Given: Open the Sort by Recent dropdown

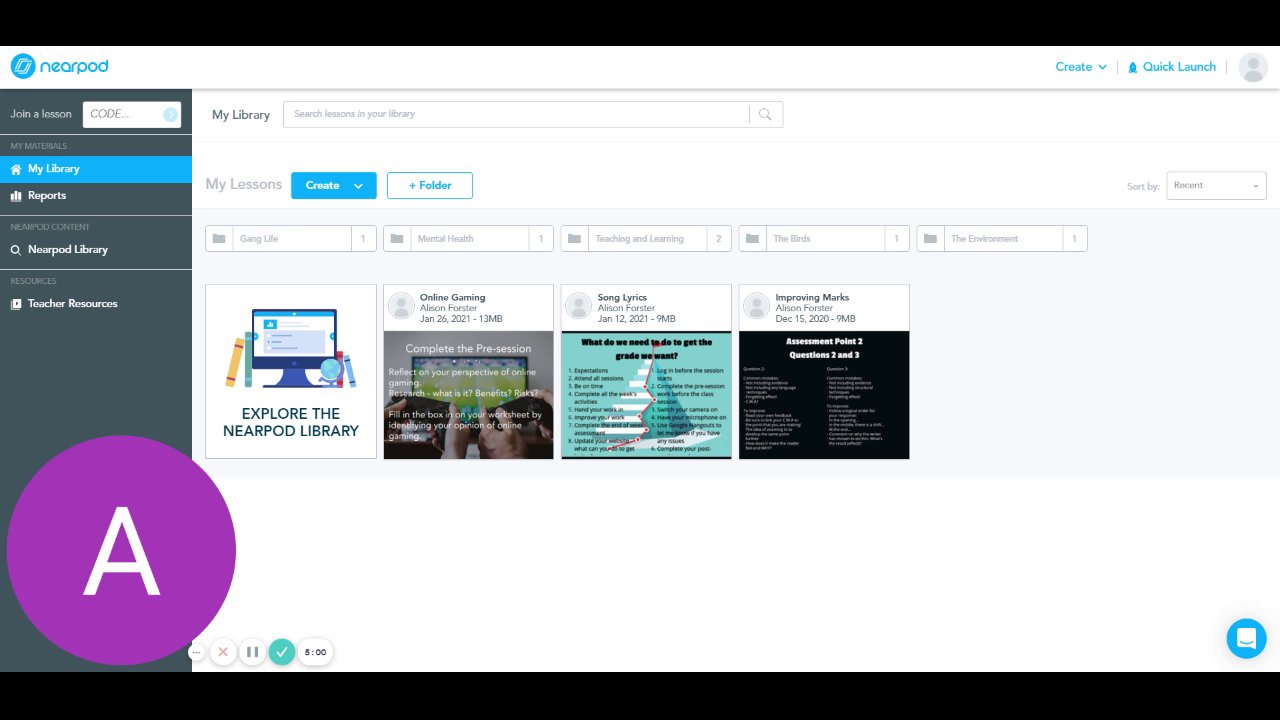Looking at the screenshot, I should (x=1216, y=185).
